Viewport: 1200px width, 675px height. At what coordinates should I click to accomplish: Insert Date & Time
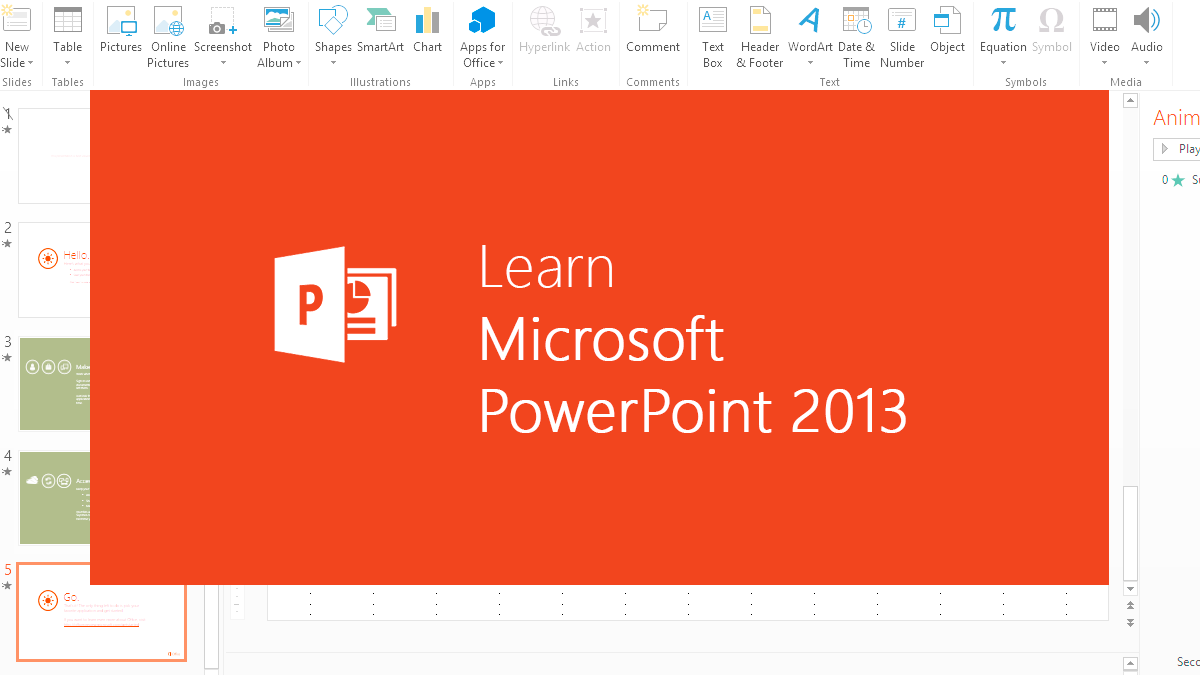[x=856, y=36]
